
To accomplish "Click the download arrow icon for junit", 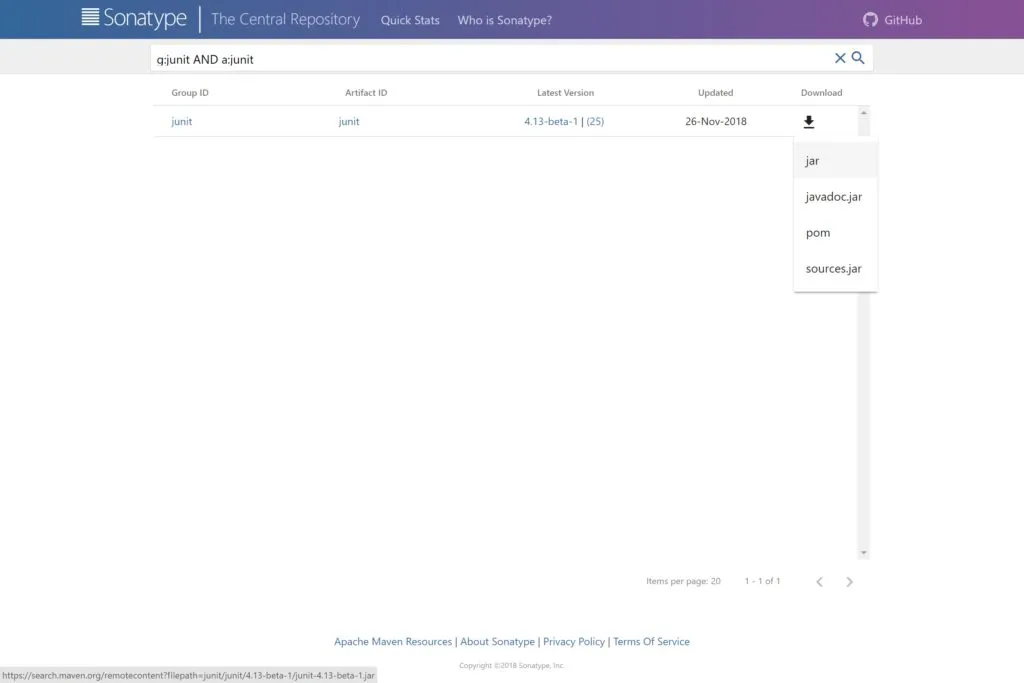I will [x=808, y=121].
